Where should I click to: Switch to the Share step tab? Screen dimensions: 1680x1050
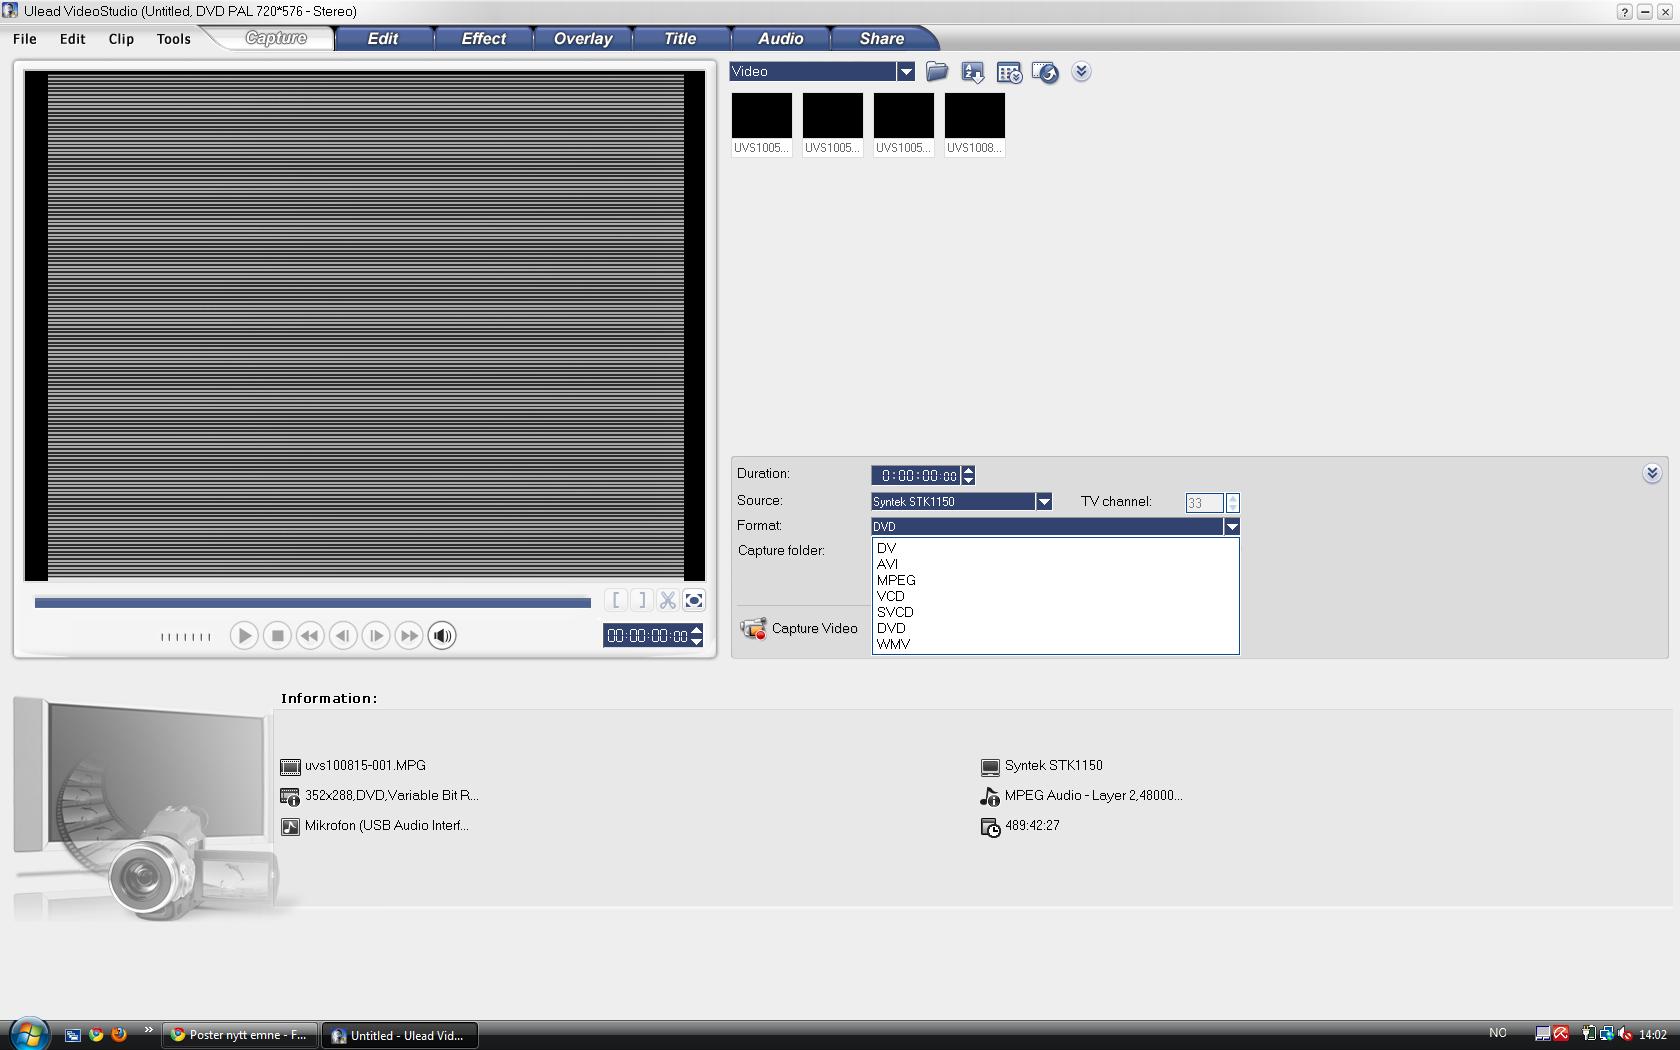pos(882,38)
